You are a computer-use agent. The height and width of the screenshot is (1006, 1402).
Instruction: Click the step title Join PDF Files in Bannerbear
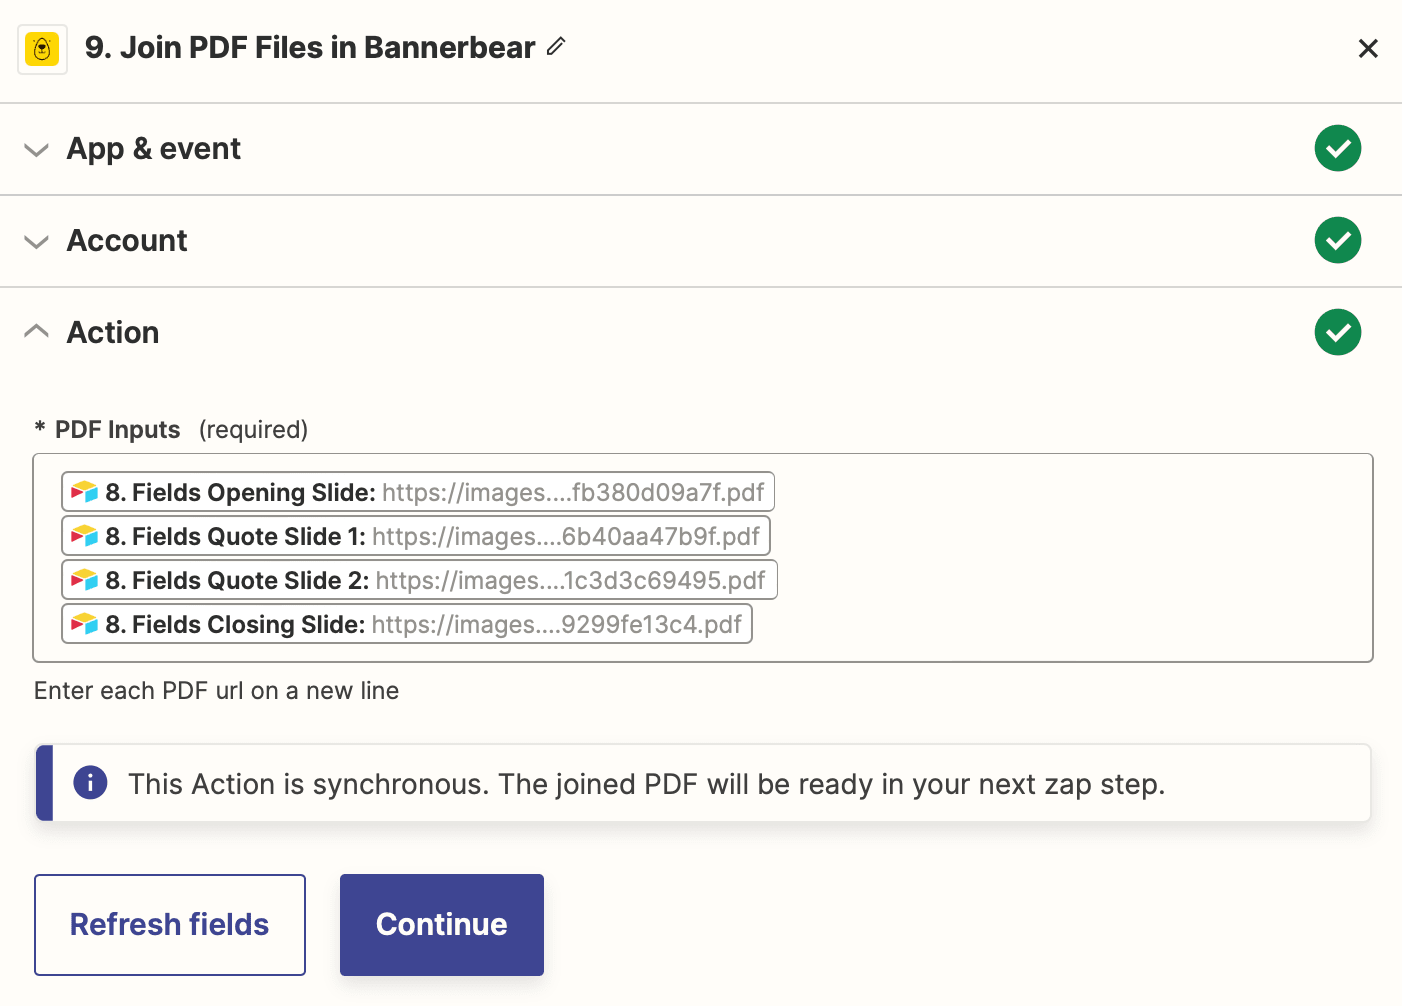point(310,47)
